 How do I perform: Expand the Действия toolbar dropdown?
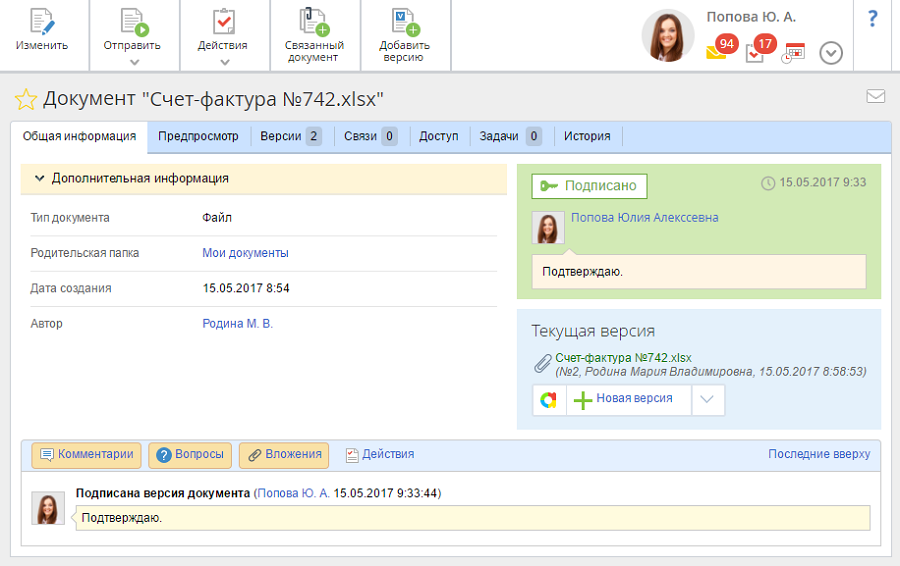(224, 62)
